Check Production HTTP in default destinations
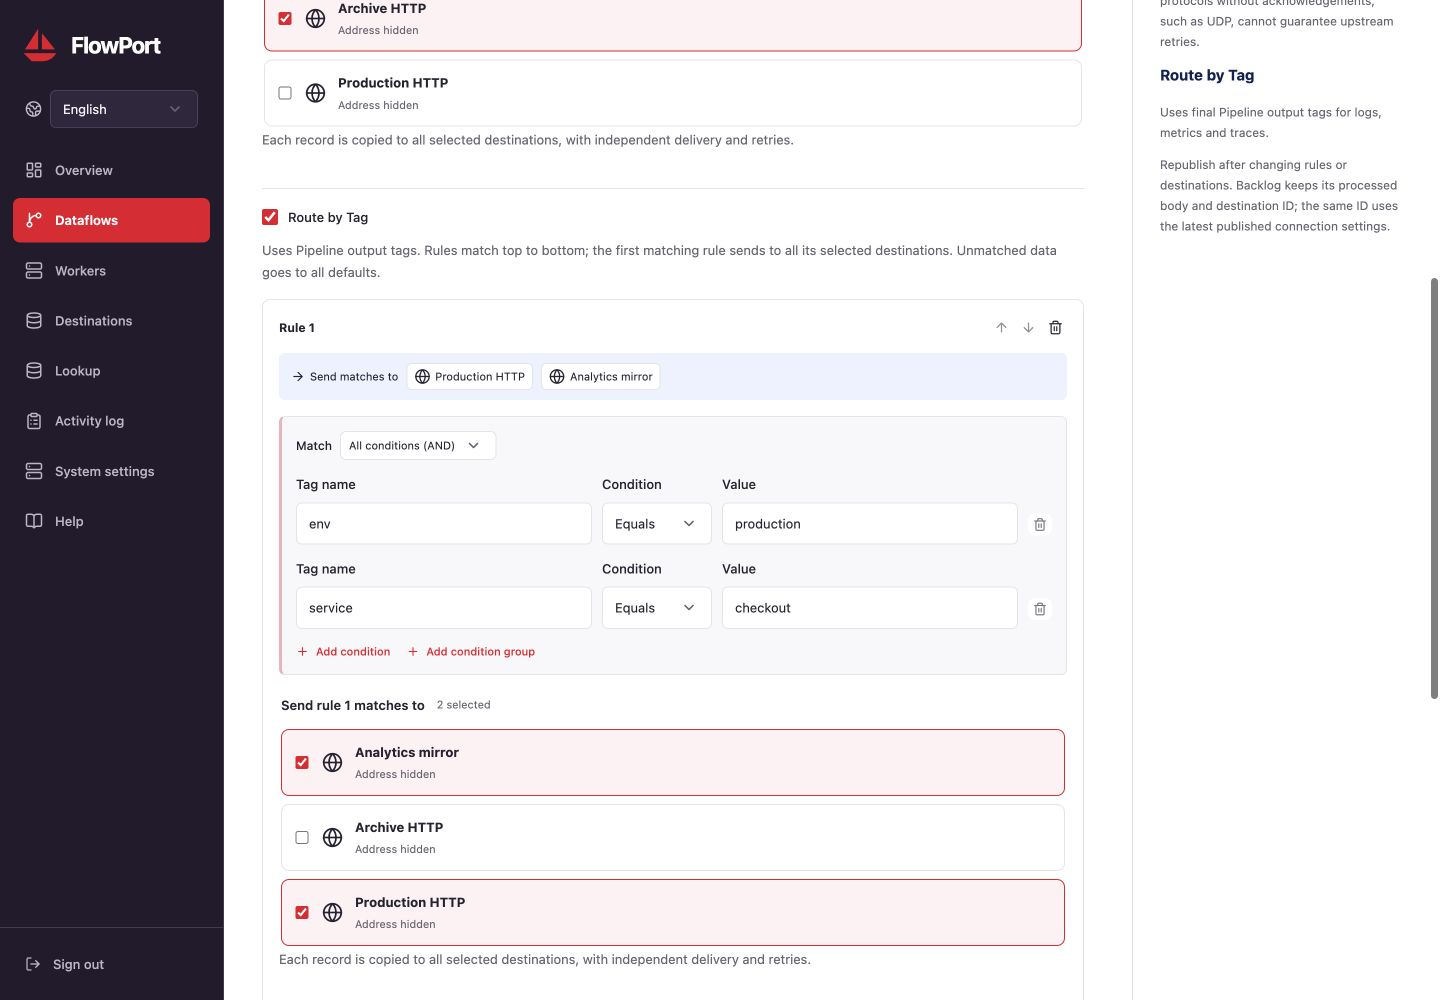This screenshot has height=1000, width=1440. (x=285, y=93)
